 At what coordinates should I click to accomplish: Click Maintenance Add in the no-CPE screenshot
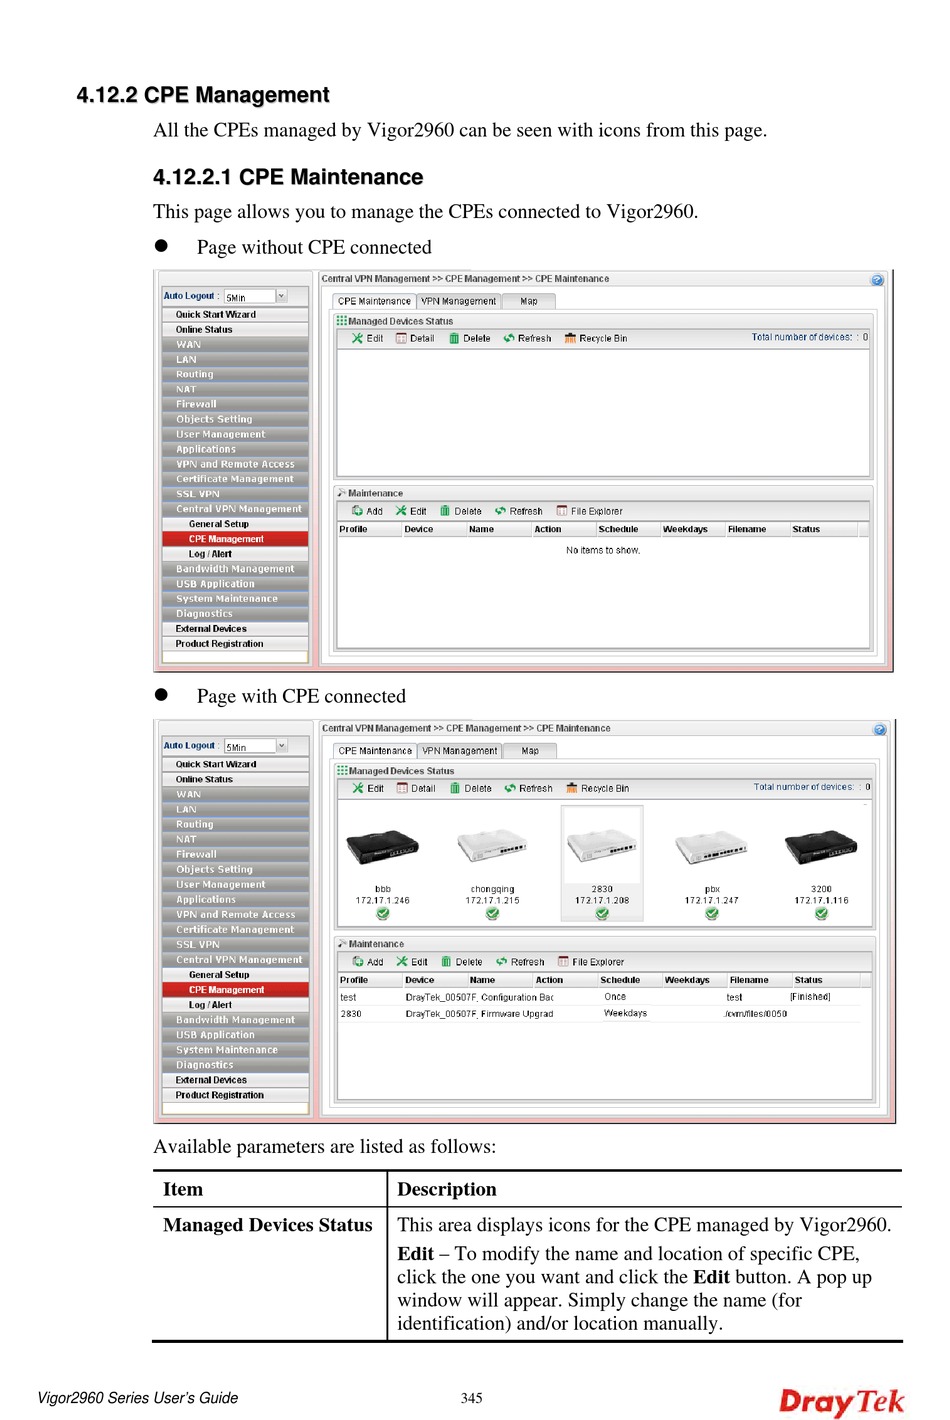[x=367, y=511]
